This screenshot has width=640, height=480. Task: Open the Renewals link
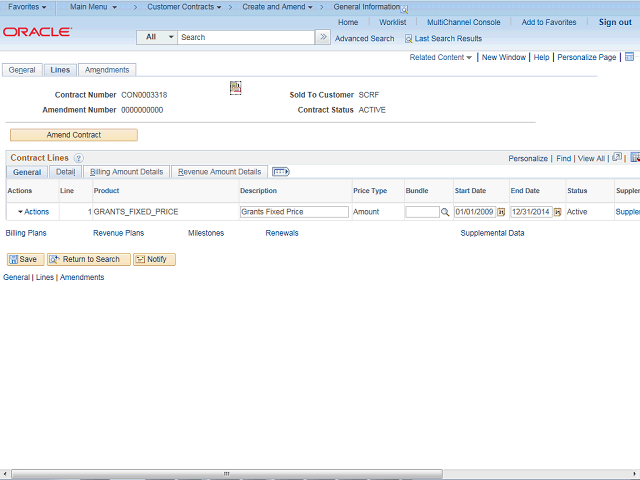click(x=282, y=233)
